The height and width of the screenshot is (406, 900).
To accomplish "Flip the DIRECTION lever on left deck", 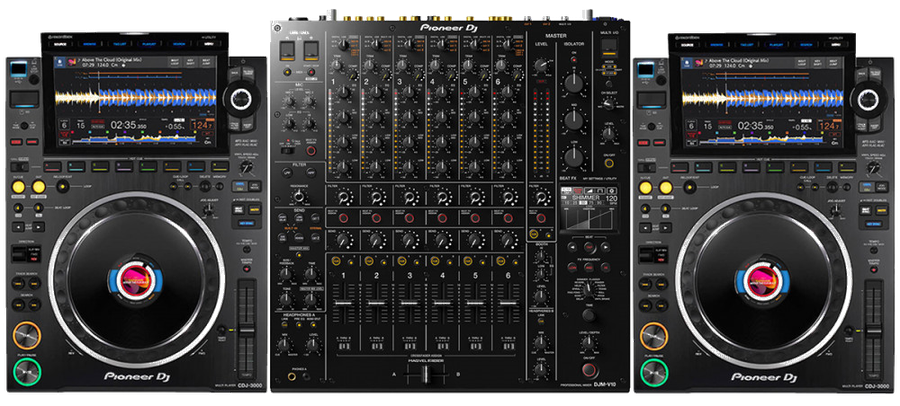I will [20, 253].
